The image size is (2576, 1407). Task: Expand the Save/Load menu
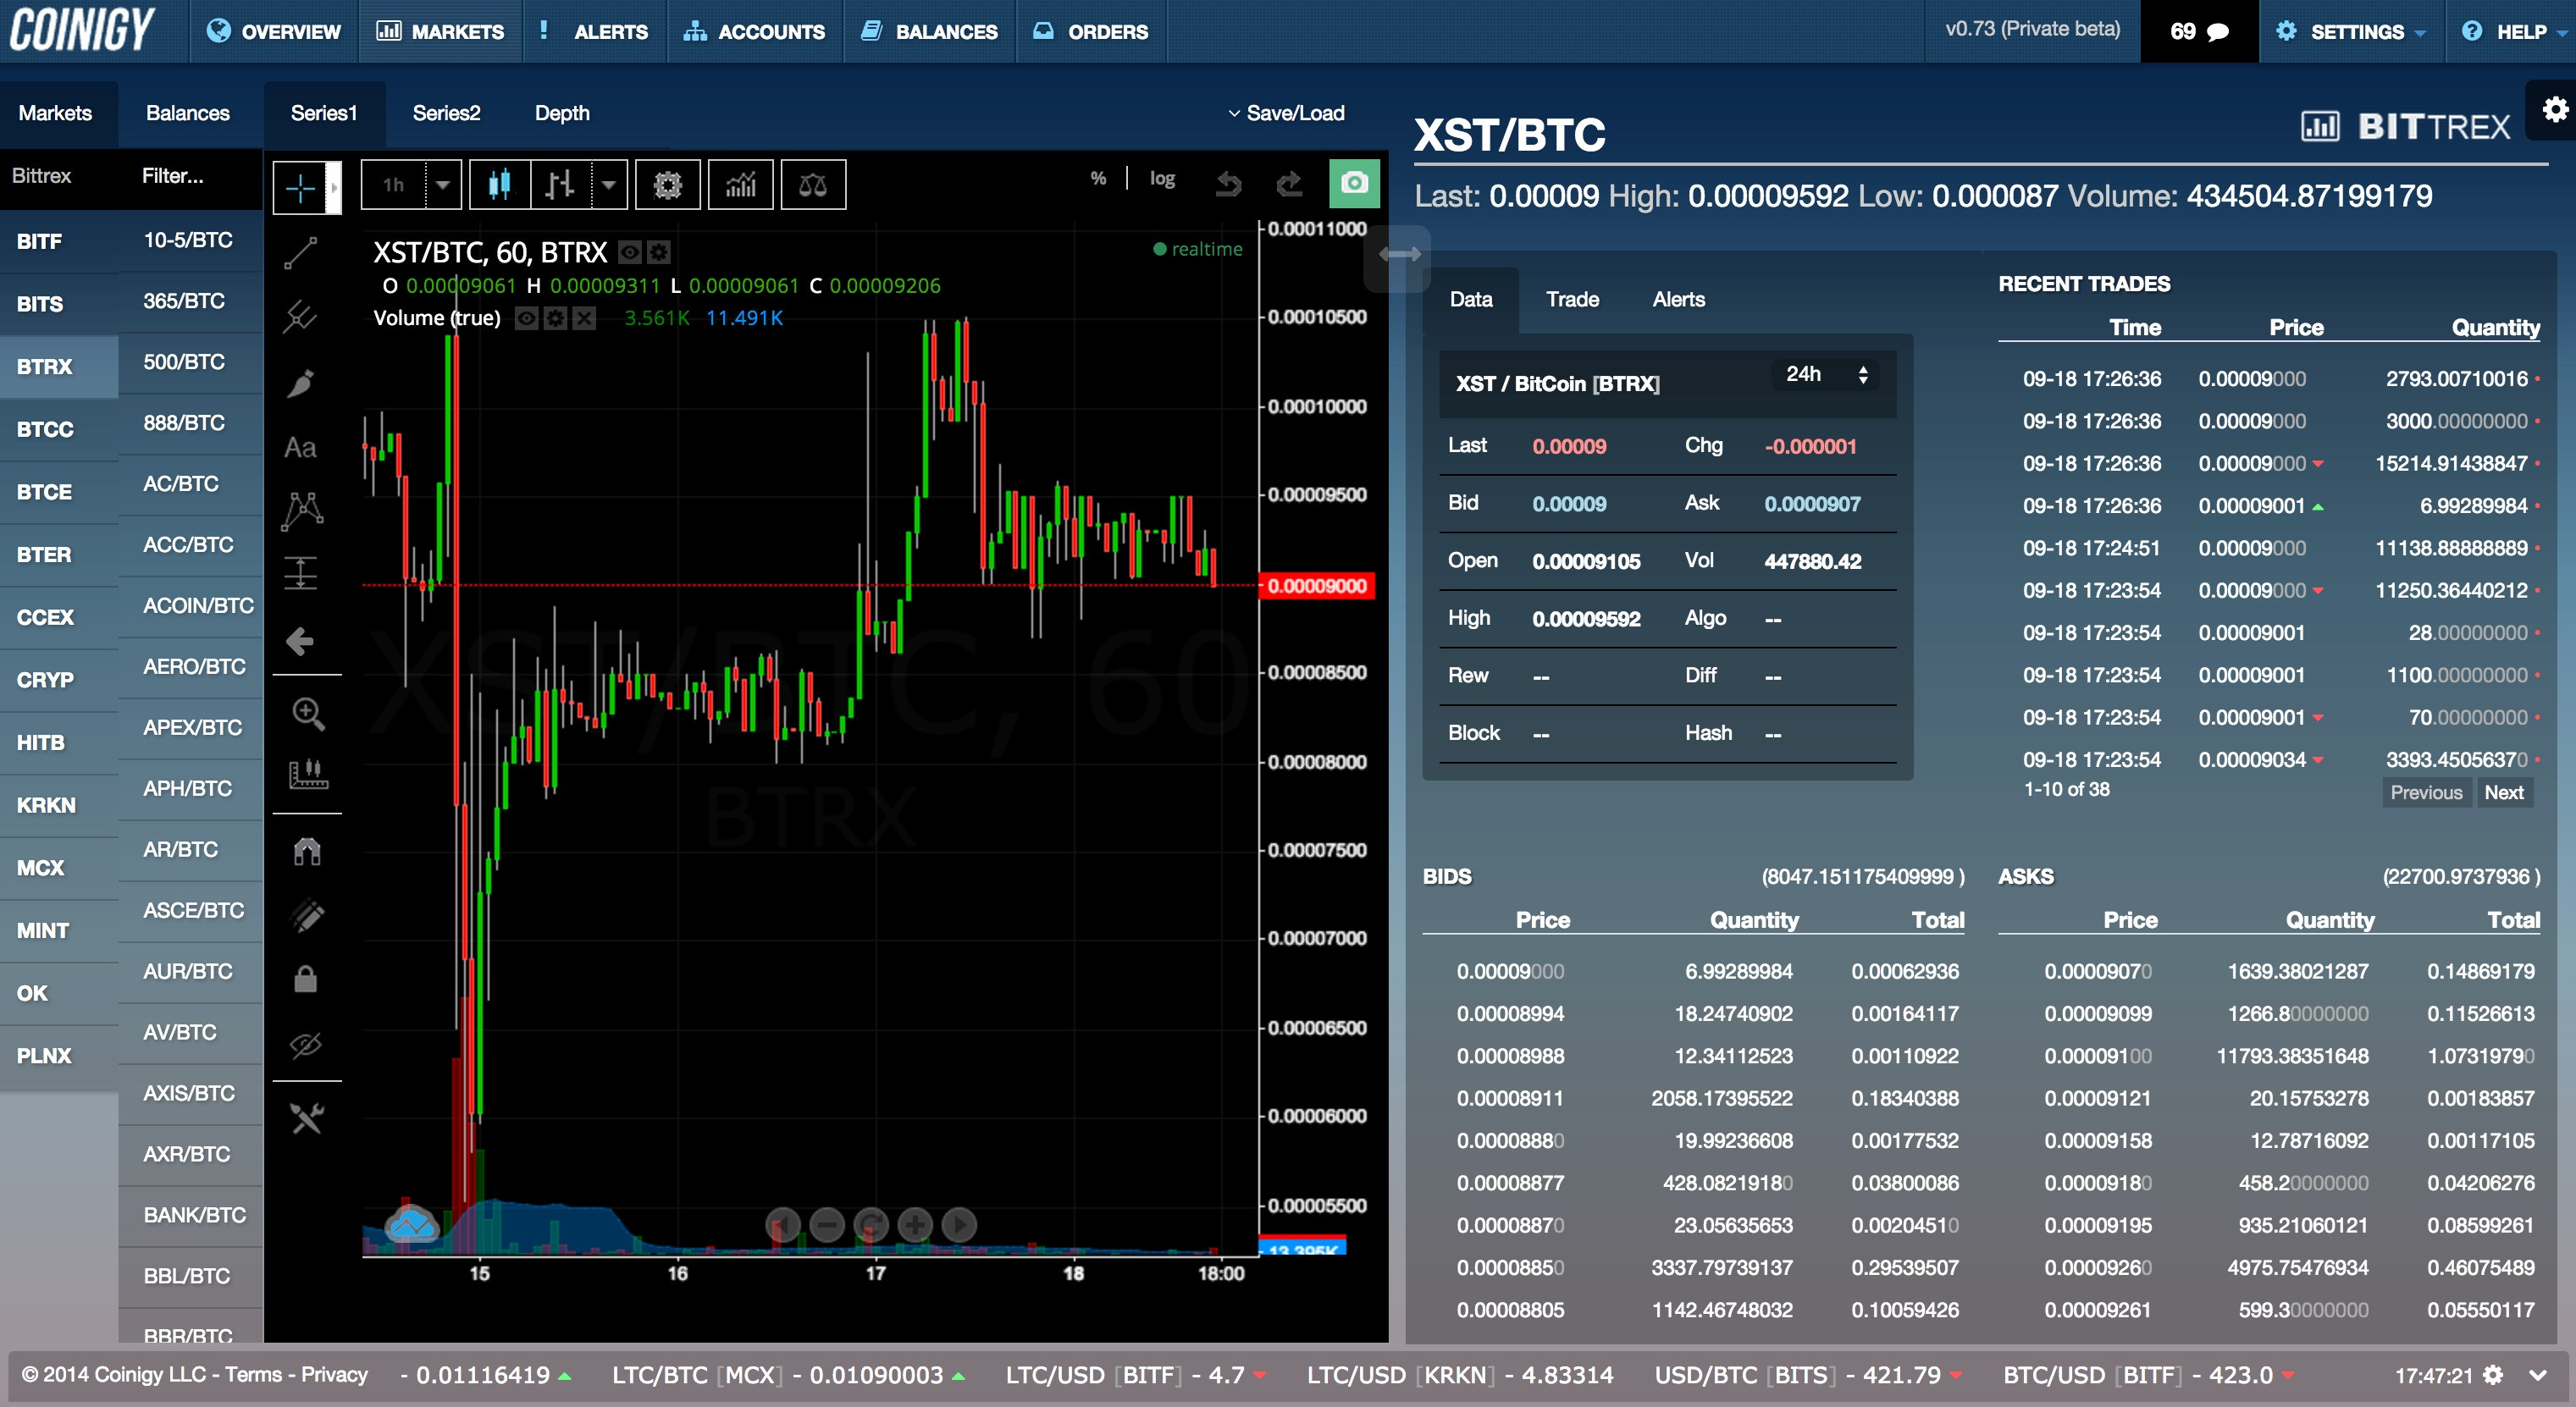click(x=1286, y=113)
